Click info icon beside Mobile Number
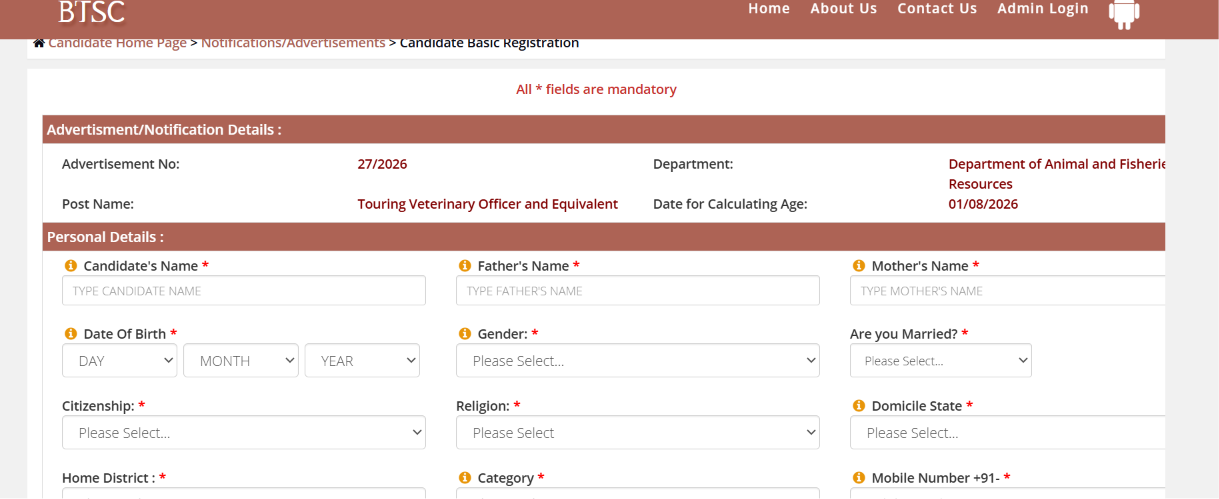 pos(858,478)
